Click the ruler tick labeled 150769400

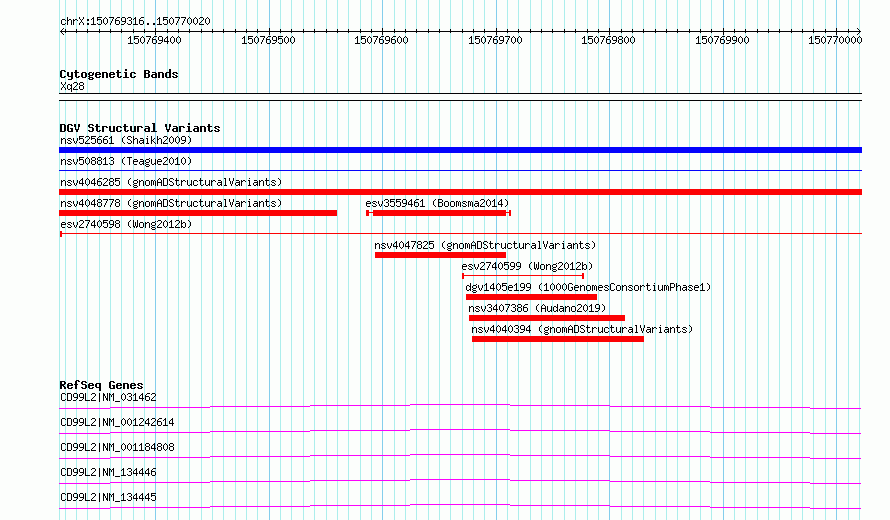pos(154,40)
